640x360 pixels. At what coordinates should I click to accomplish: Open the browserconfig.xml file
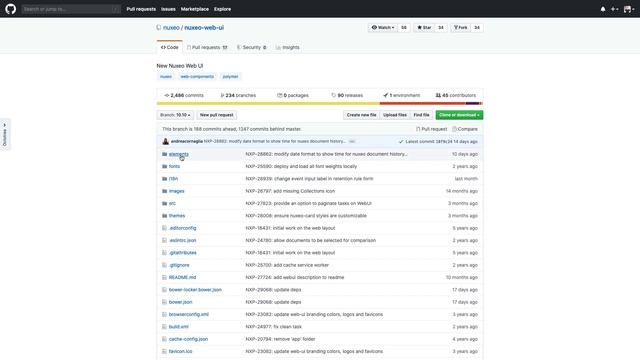coord(189,314)
